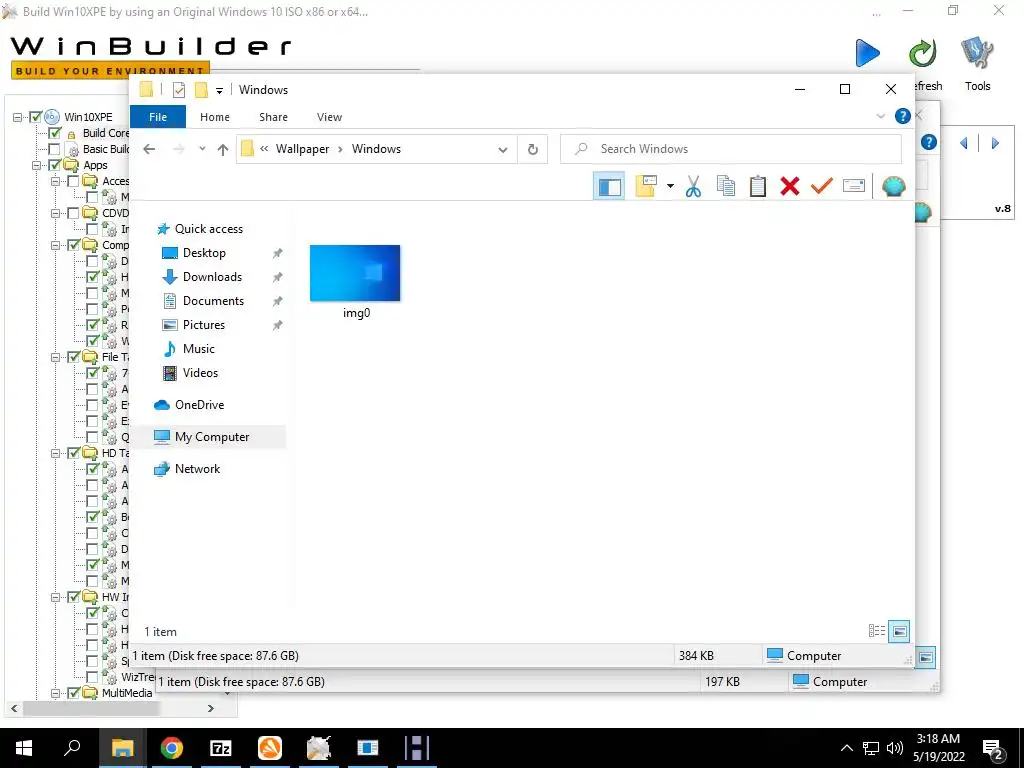Image resolution: width=1024 pixels, height=768 pixels.
Task: Collapse the Win10XPE tree root
Action: coord(18,117)
